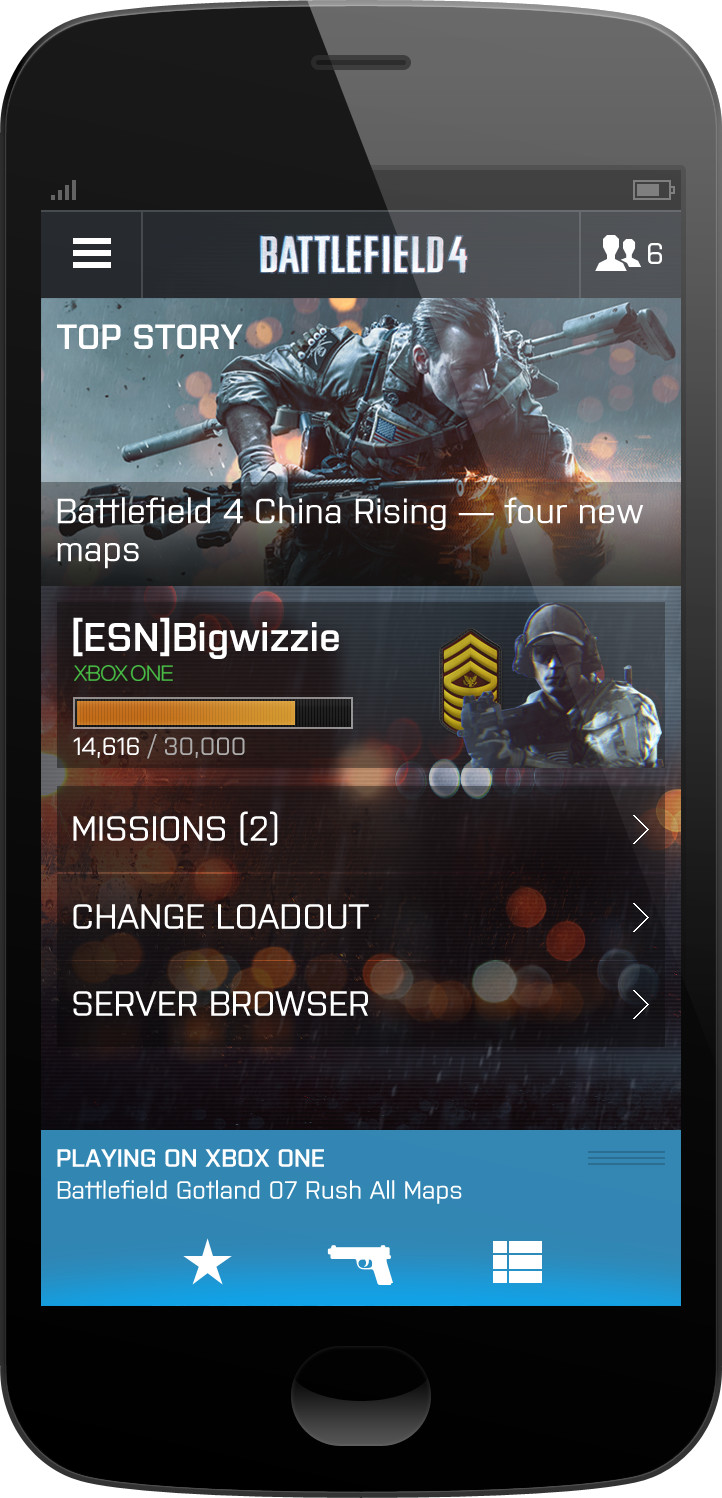This screenshot has width=722, height=1498.
Task: Open the hamburger menu
Action: 92,254
